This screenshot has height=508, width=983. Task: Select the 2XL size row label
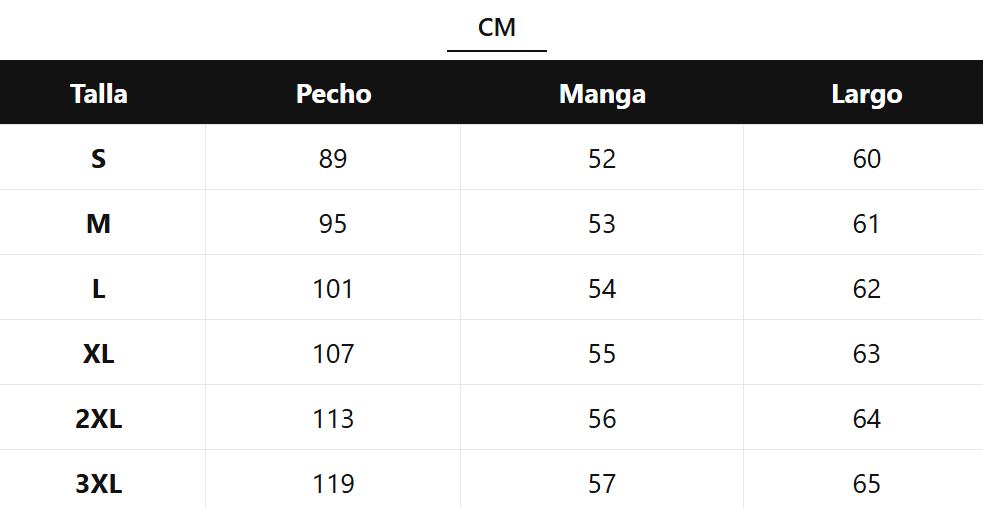99,419
